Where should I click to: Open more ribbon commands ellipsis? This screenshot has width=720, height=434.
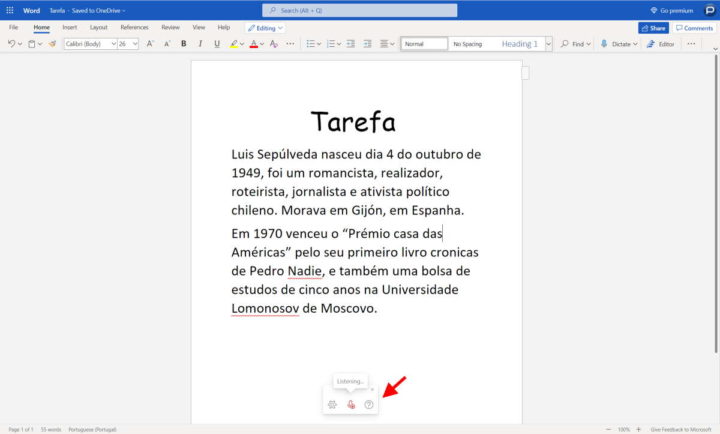(x=691, y=44)
